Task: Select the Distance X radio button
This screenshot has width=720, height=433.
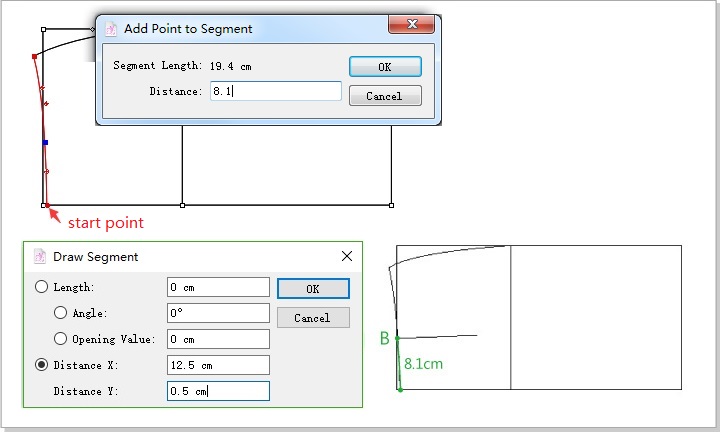Action: [42, 365]
